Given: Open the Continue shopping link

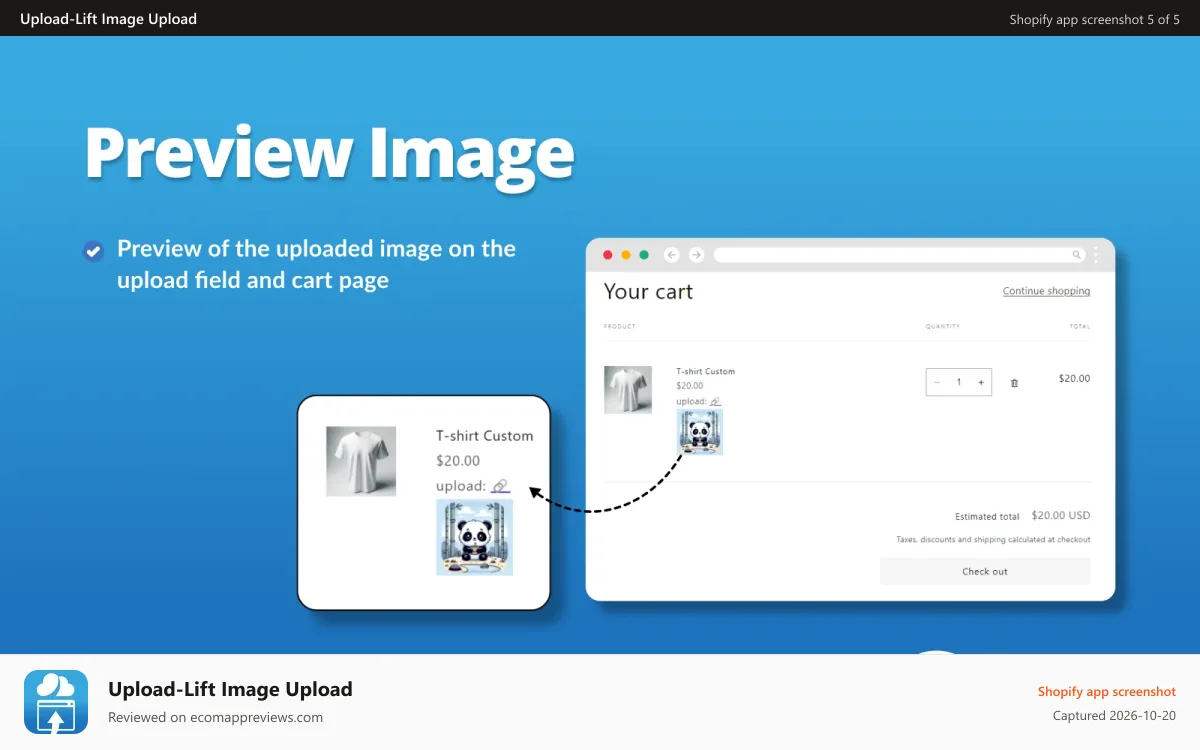Looking at the screenshot, I should 1046,291.
